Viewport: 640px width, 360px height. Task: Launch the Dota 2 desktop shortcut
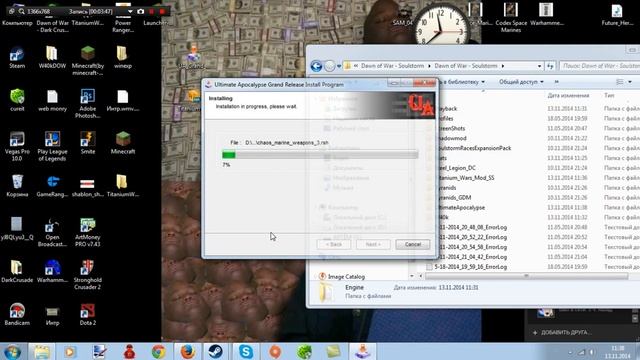pos(87,314)
